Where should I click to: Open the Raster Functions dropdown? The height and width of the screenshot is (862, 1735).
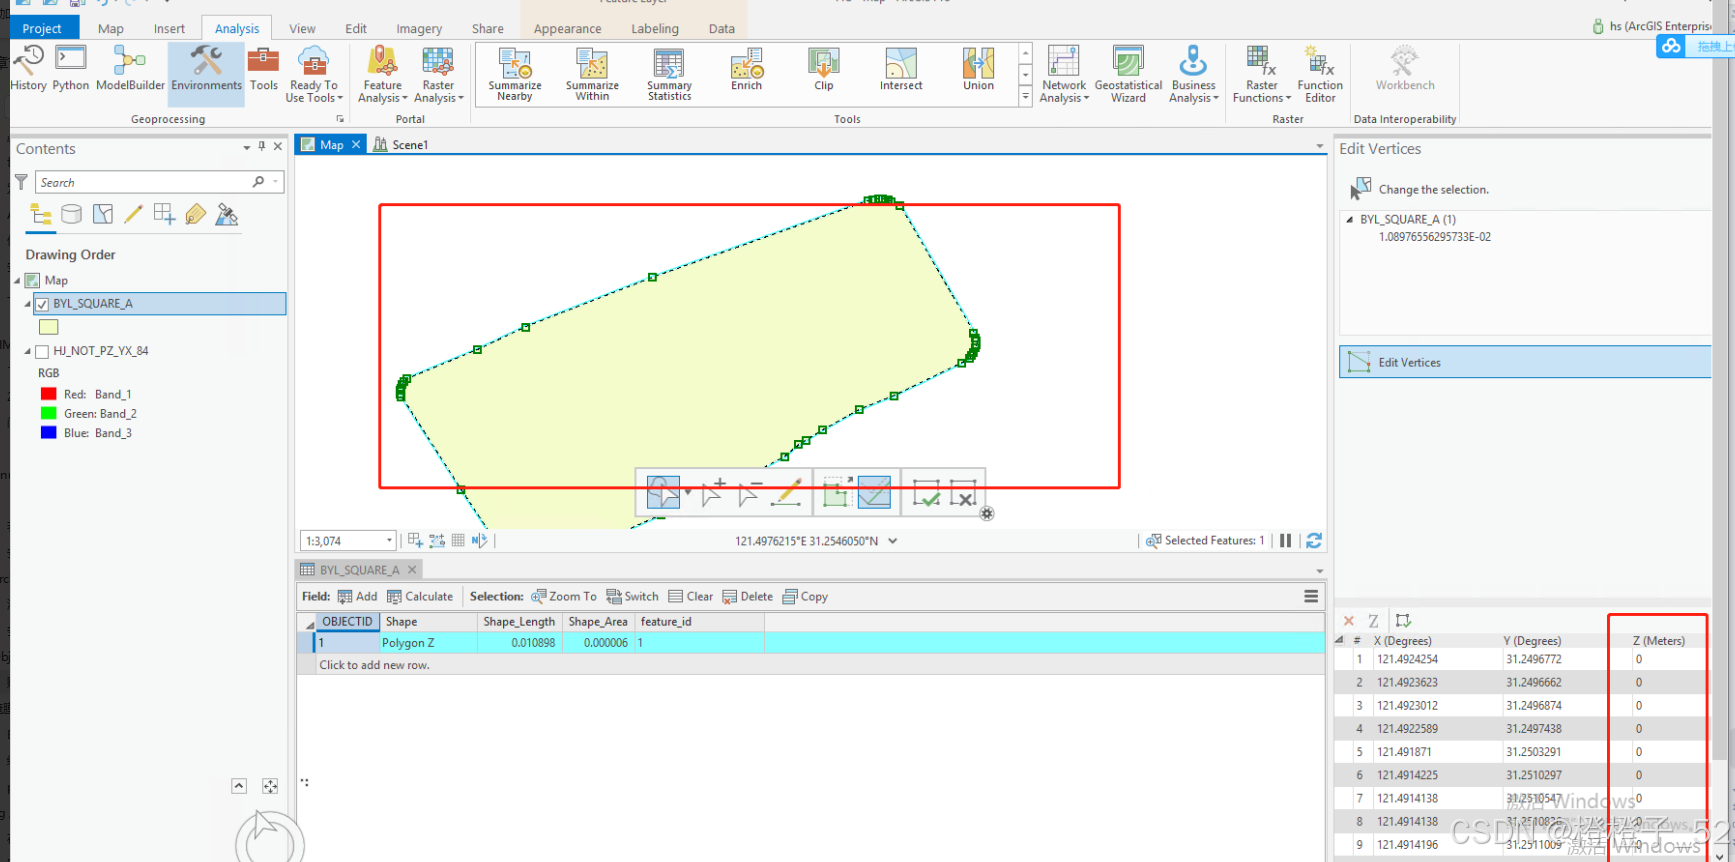click(x=1261, y=75)
